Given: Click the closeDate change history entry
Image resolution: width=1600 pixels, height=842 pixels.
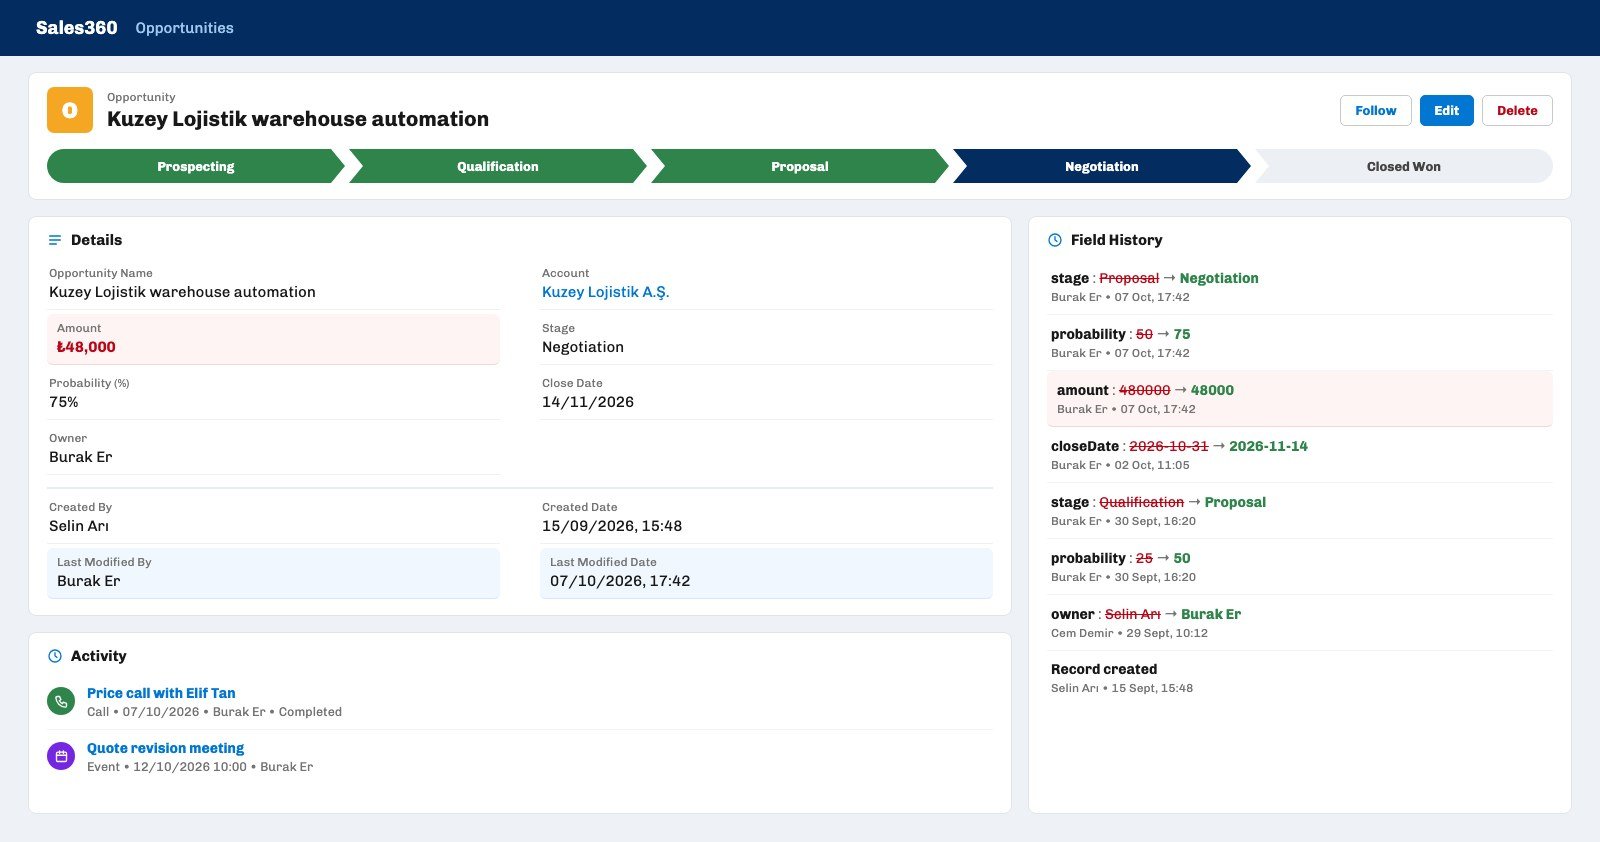Looking at the screenshot, I should click(x=1300, y=455).
